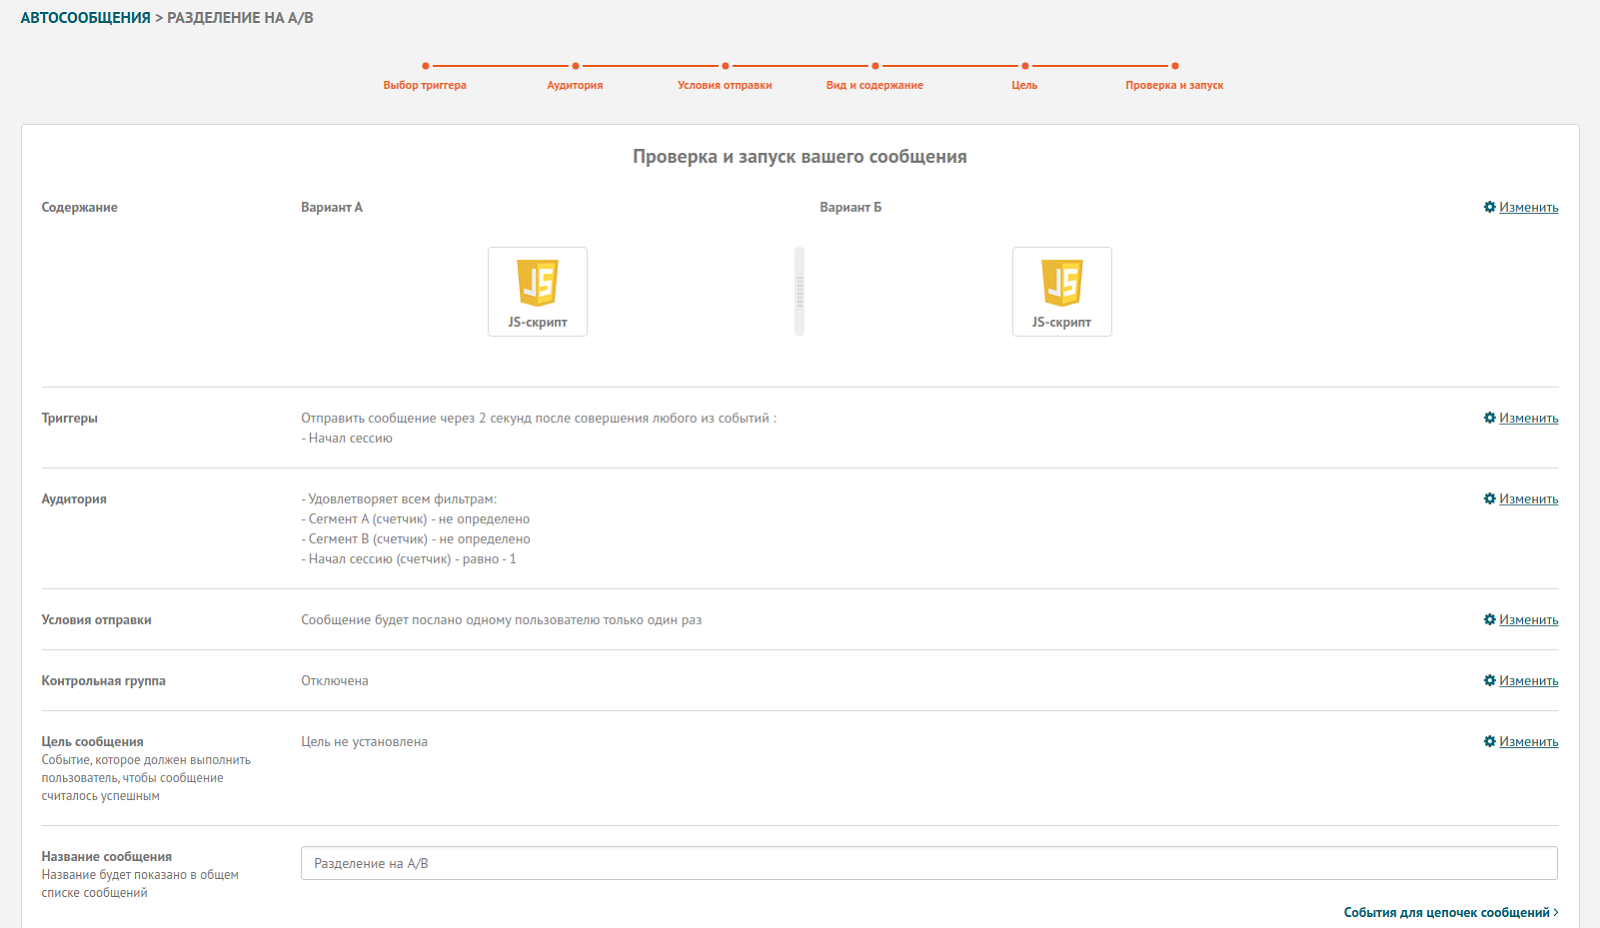Click Изменить link for Условия отправки
Viewport: 1600px width, 928px height.
click(x=1528, y=621)
